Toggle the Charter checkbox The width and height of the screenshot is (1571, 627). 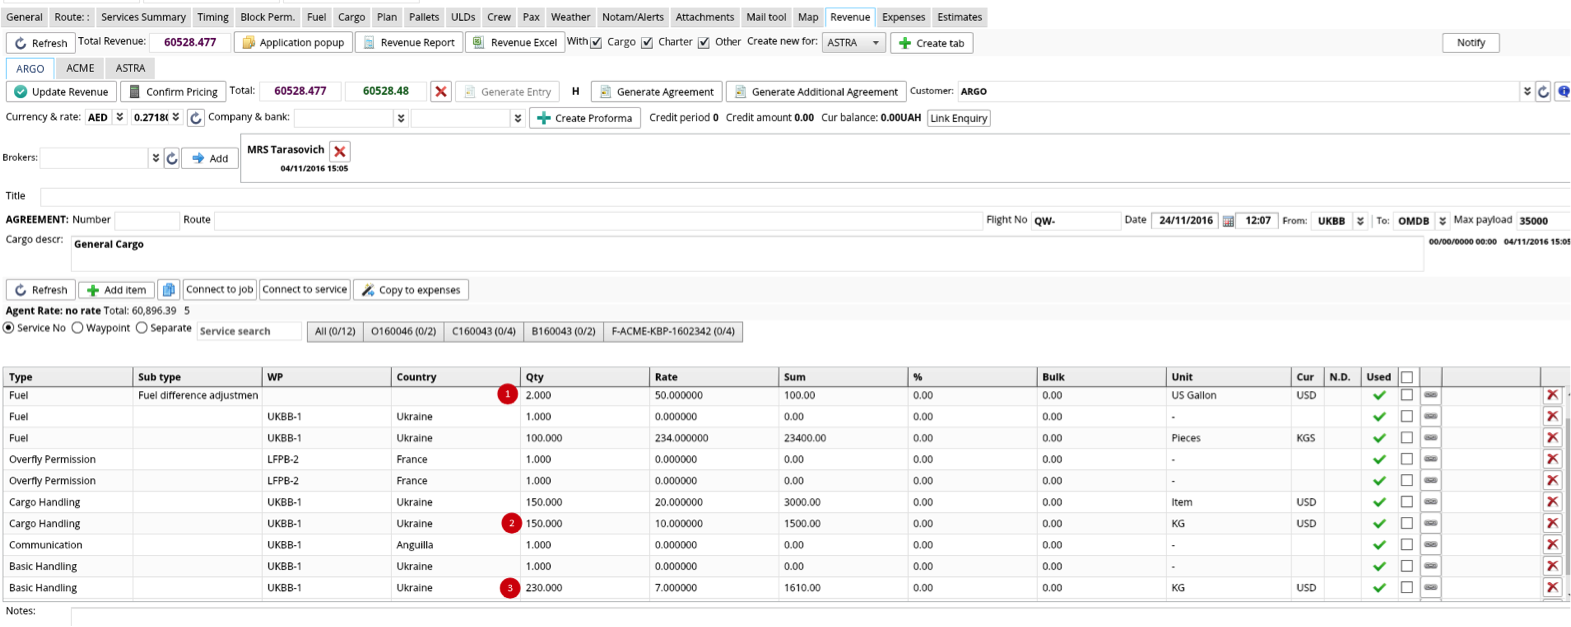coord(647,43)
